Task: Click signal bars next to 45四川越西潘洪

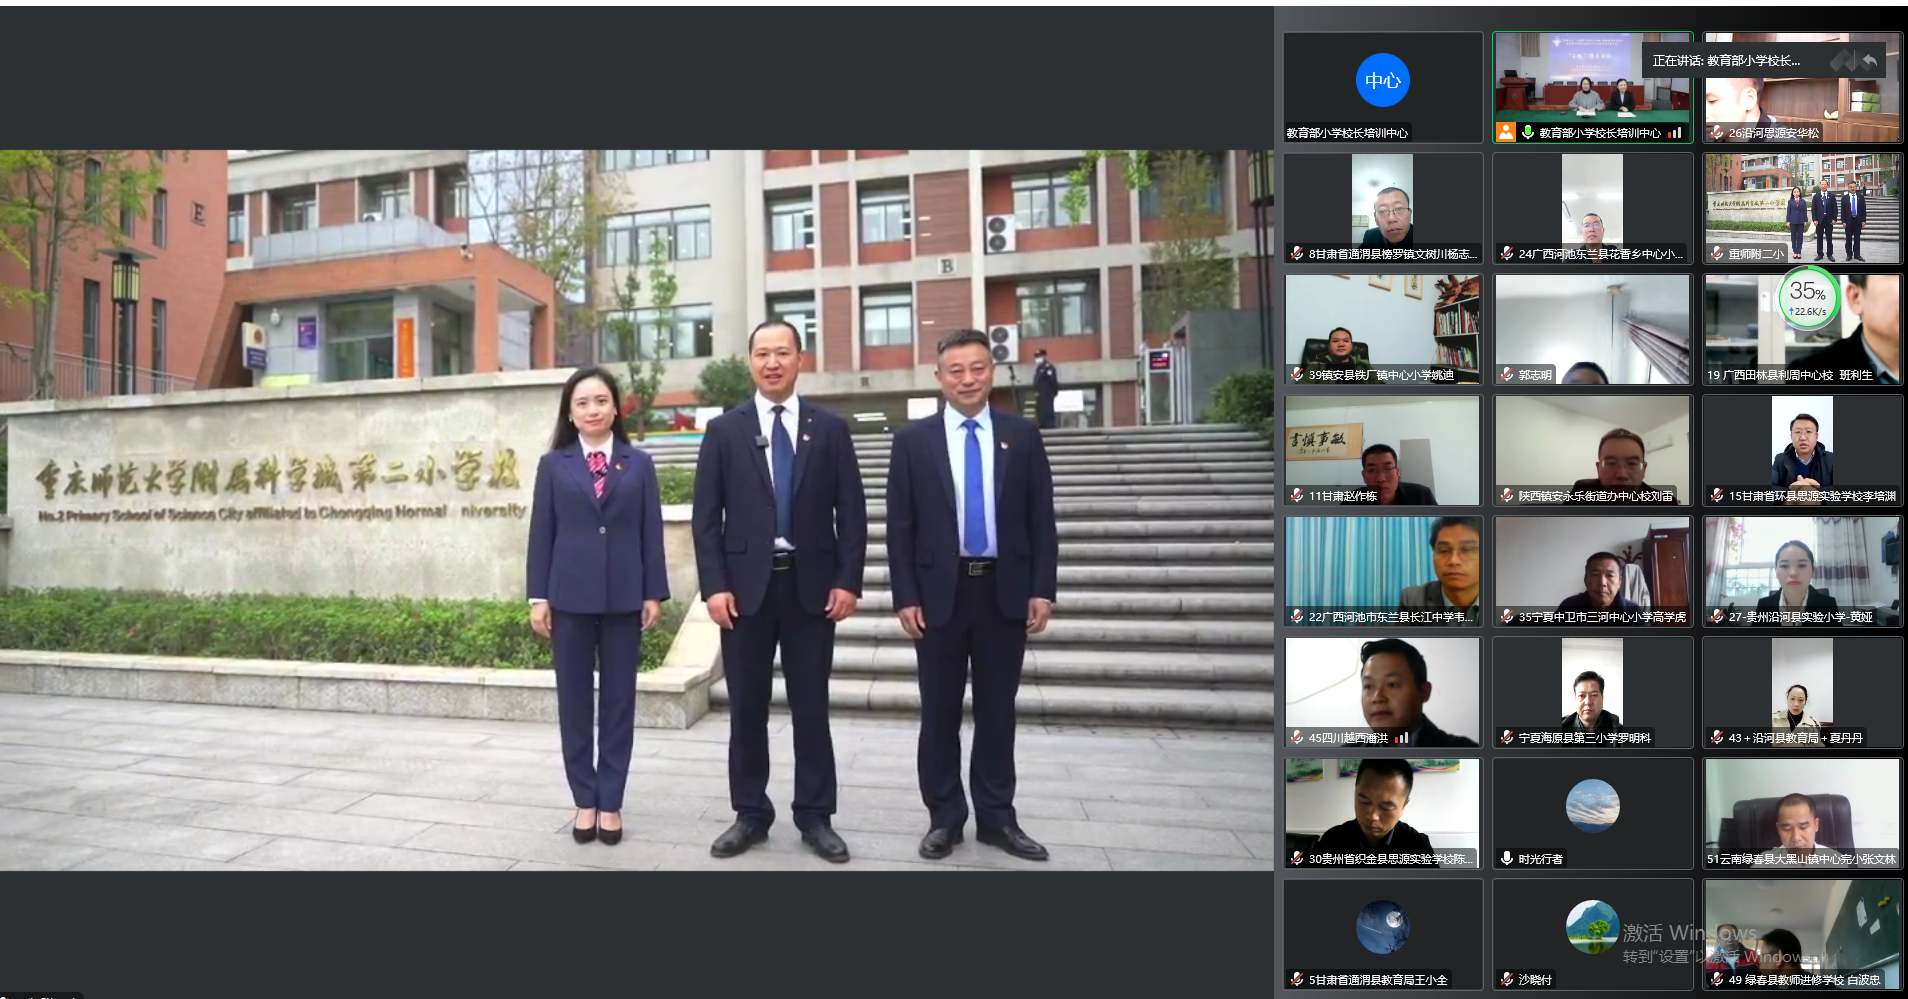Action: [x=1402, y=738]
